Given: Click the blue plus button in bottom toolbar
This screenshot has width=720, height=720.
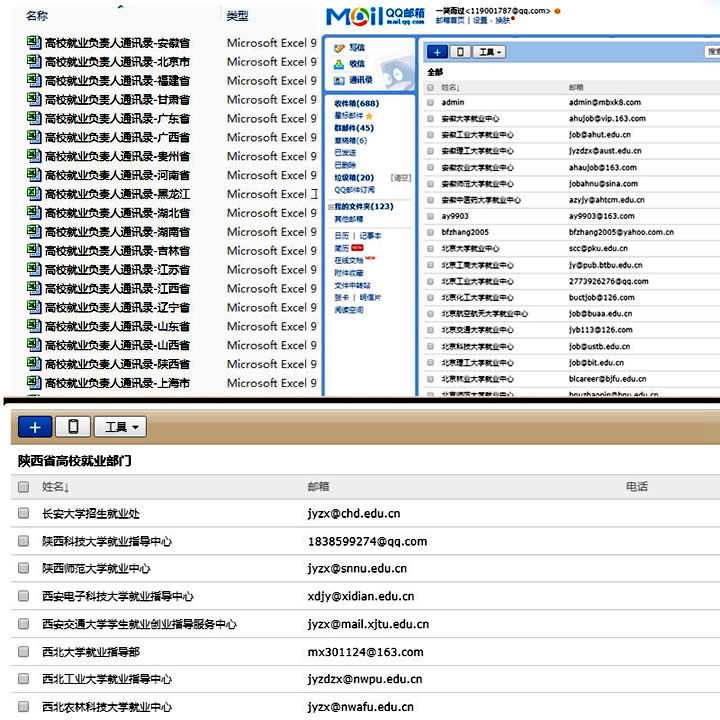Looking at the screenshot, I should coord(35,427).
